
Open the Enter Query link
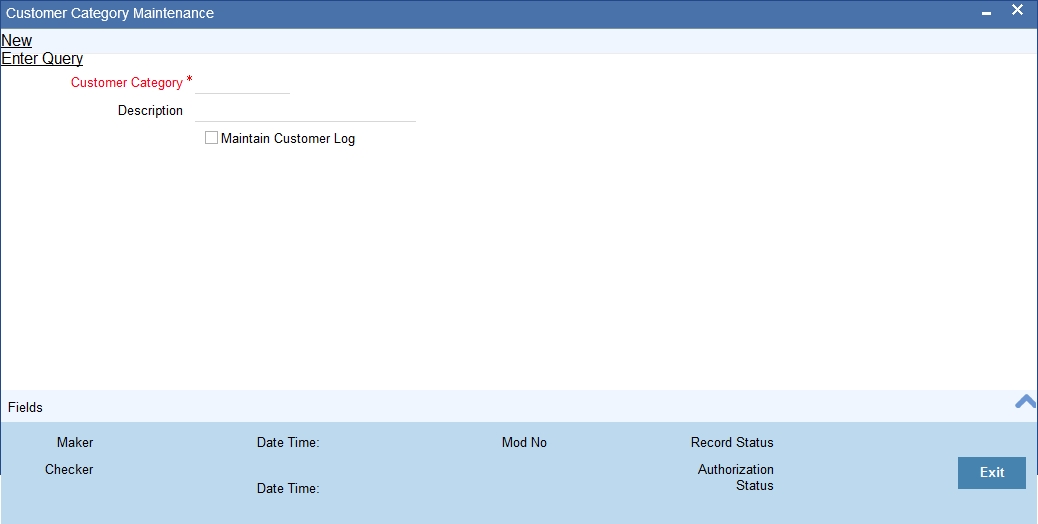coord(42,58)
